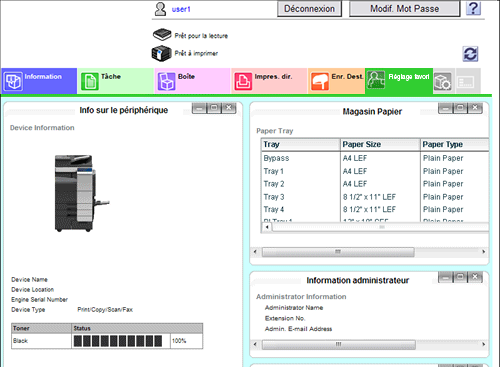This screenshot has height=367, width=500.
Task: Click Magasin Papier panel horizontal scrollbar thumb
Action: point(338,252)
